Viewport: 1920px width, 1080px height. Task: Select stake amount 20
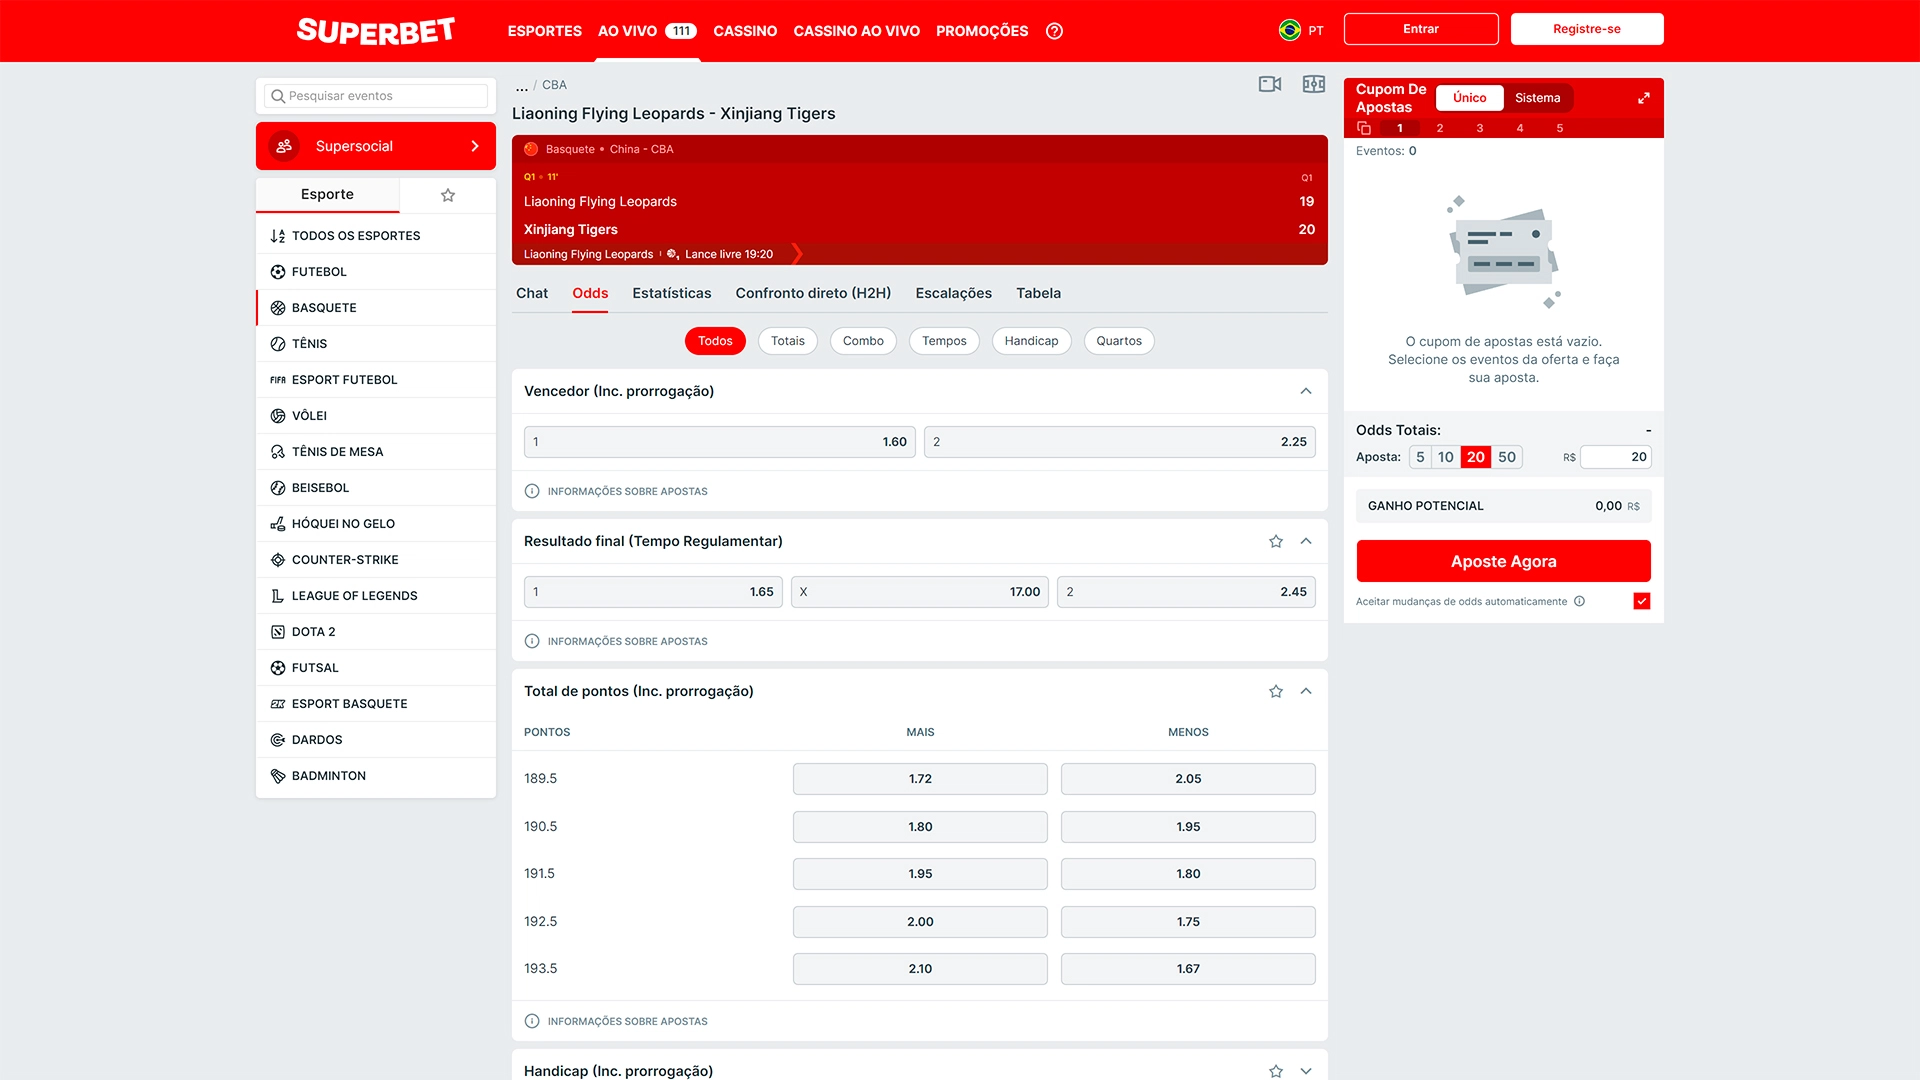tap(1476, 457)
